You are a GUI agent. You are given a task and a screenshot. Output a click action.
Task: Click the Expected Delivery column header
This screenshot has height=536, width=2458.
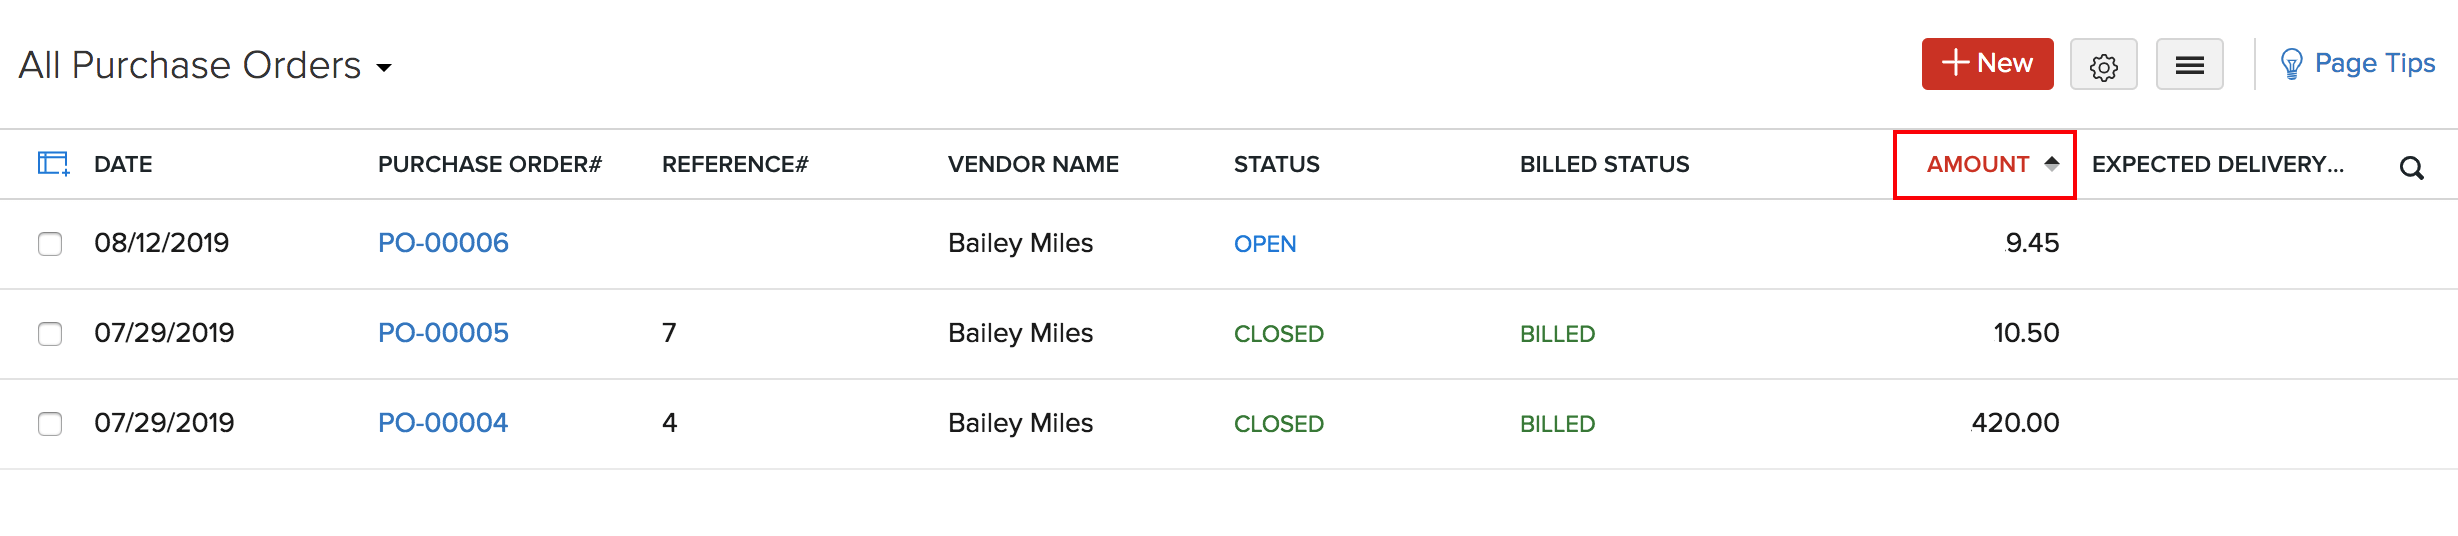pyautogui.click(x=2217, y=164)
